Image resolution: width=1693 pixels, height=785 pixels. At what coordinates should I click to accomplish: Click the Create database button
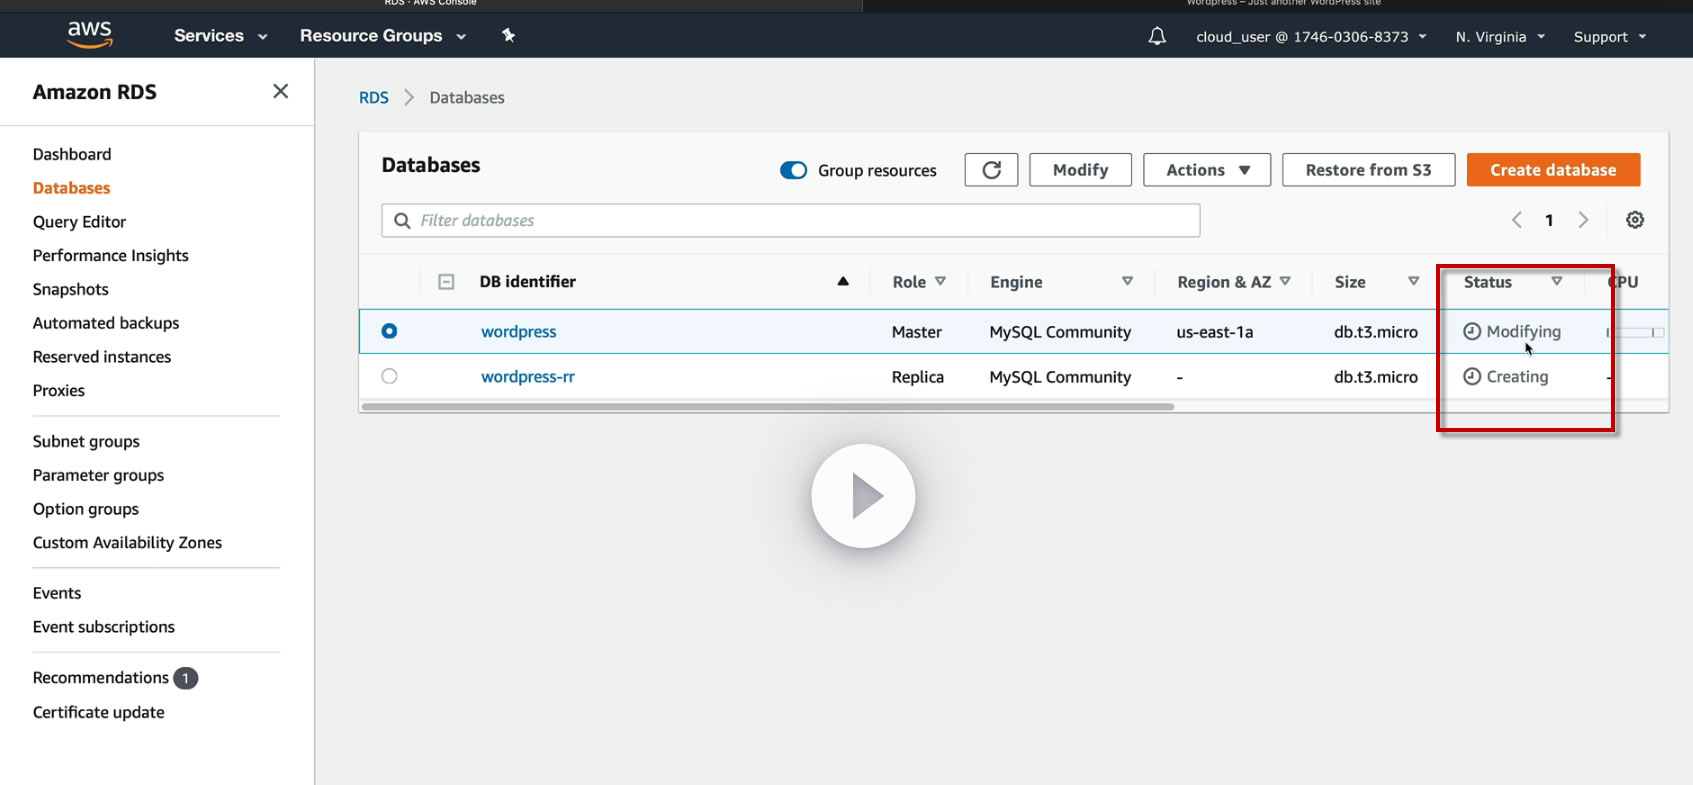pos(1553,170)
